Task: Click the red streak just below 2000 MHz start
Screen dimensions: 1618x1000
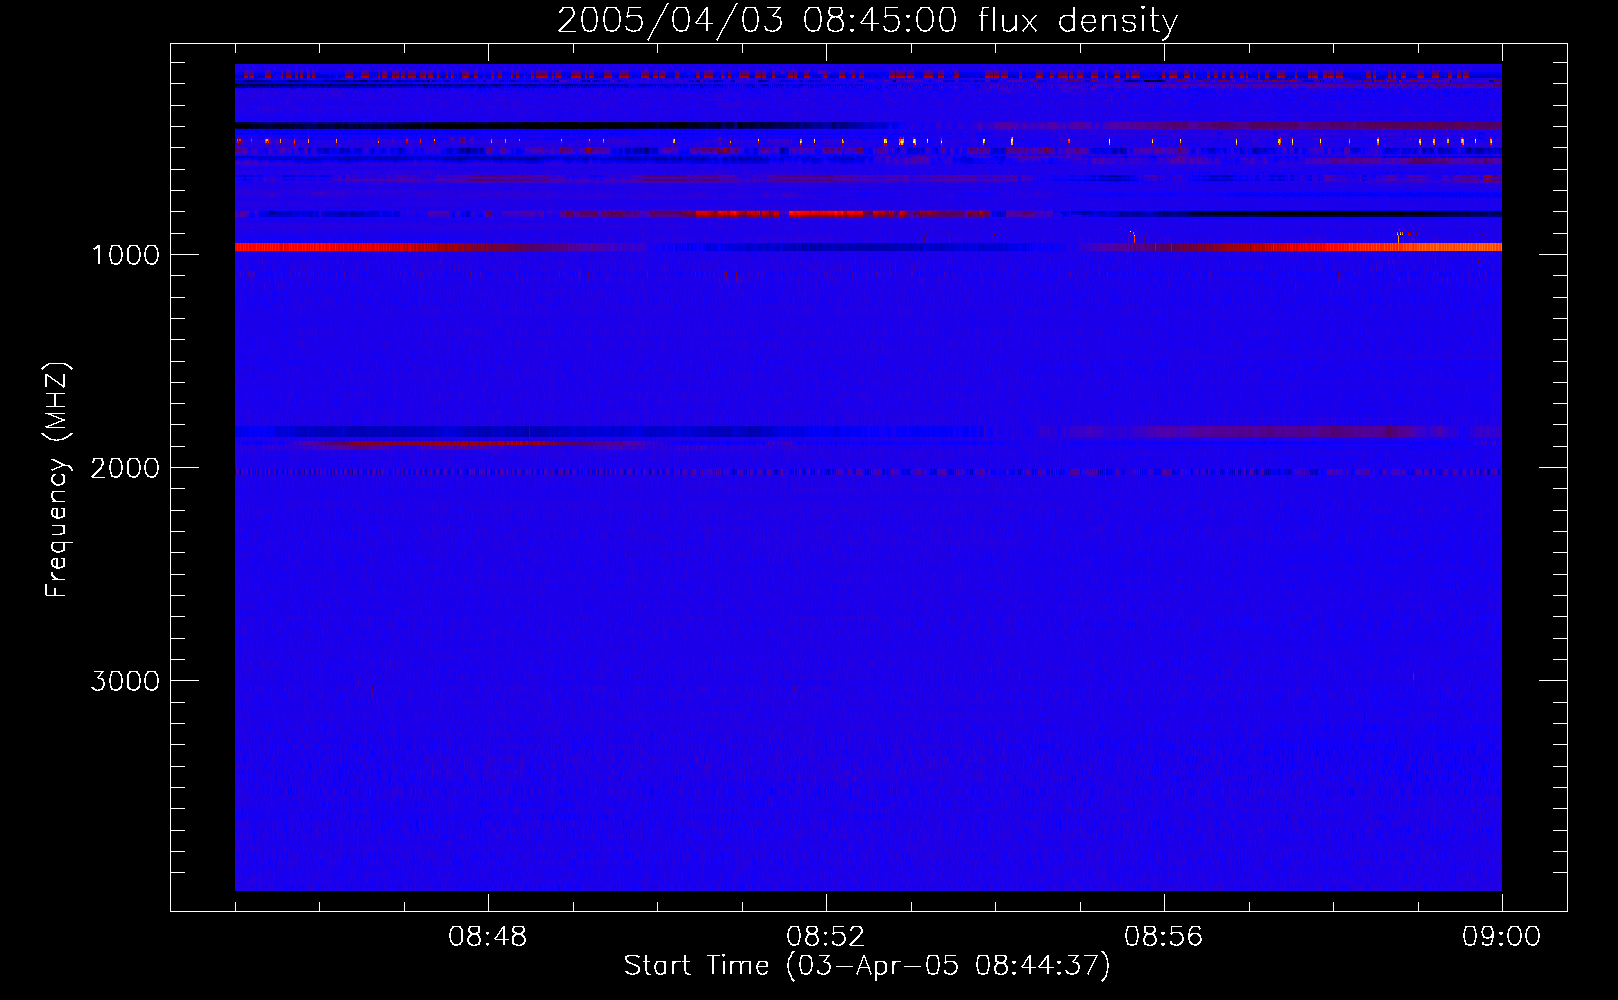Action: tap(470, 443)
